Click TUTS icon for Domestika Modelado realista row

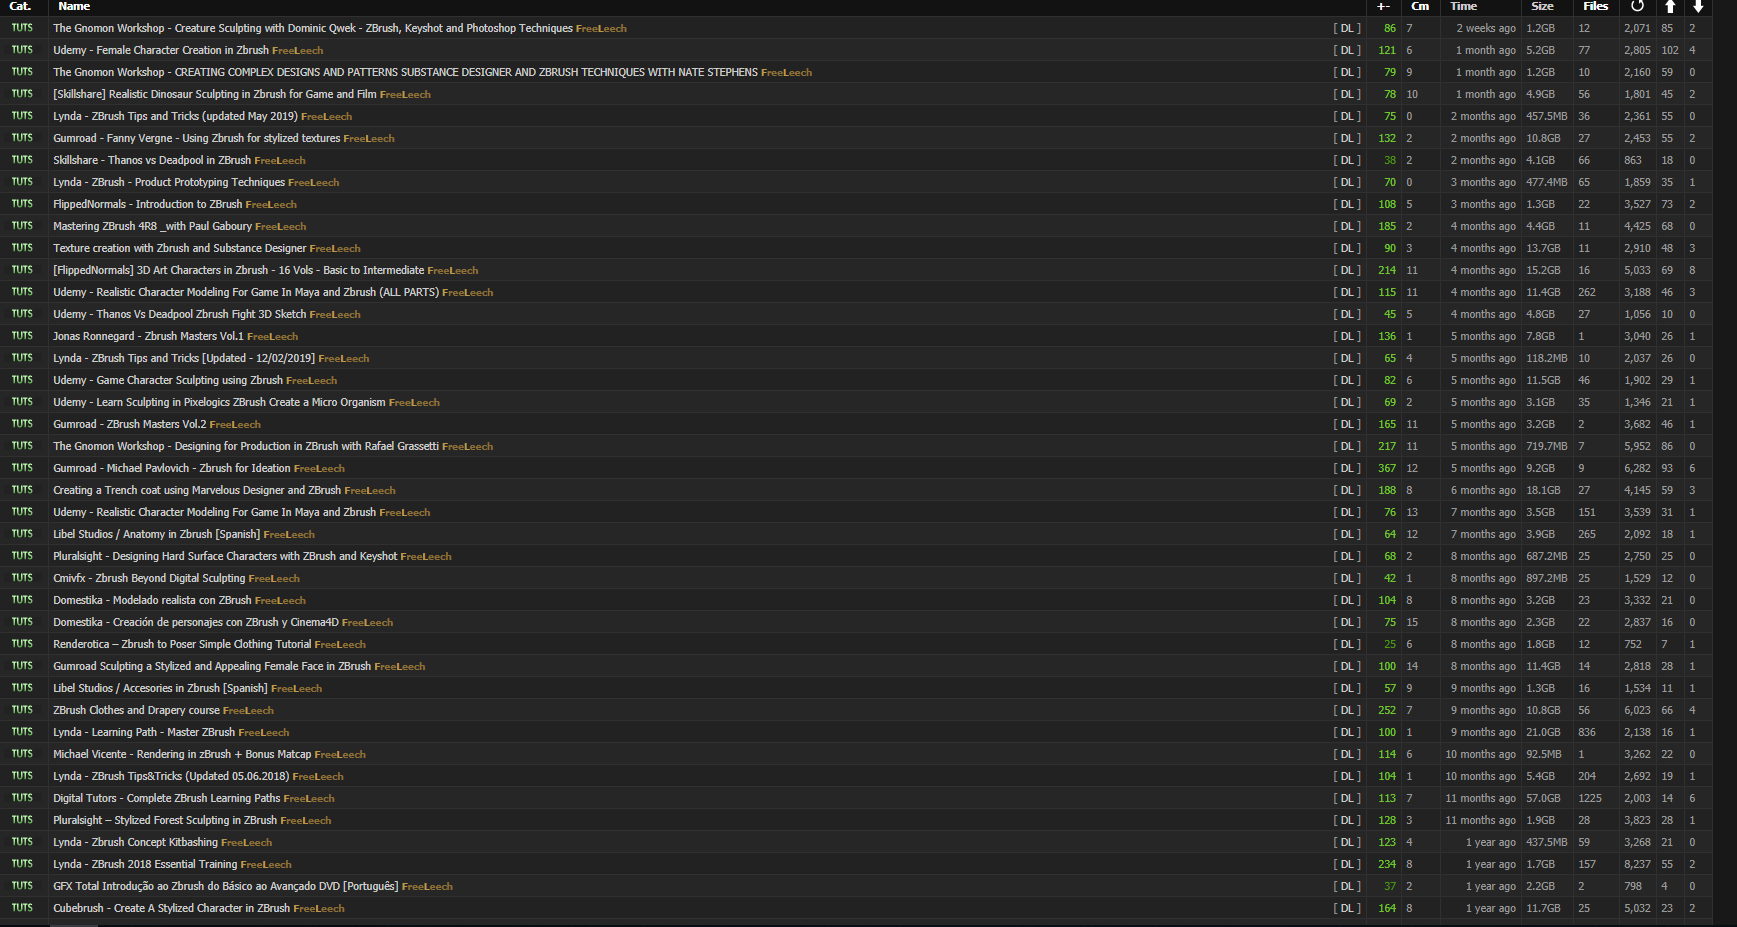[x=22, y=600]
